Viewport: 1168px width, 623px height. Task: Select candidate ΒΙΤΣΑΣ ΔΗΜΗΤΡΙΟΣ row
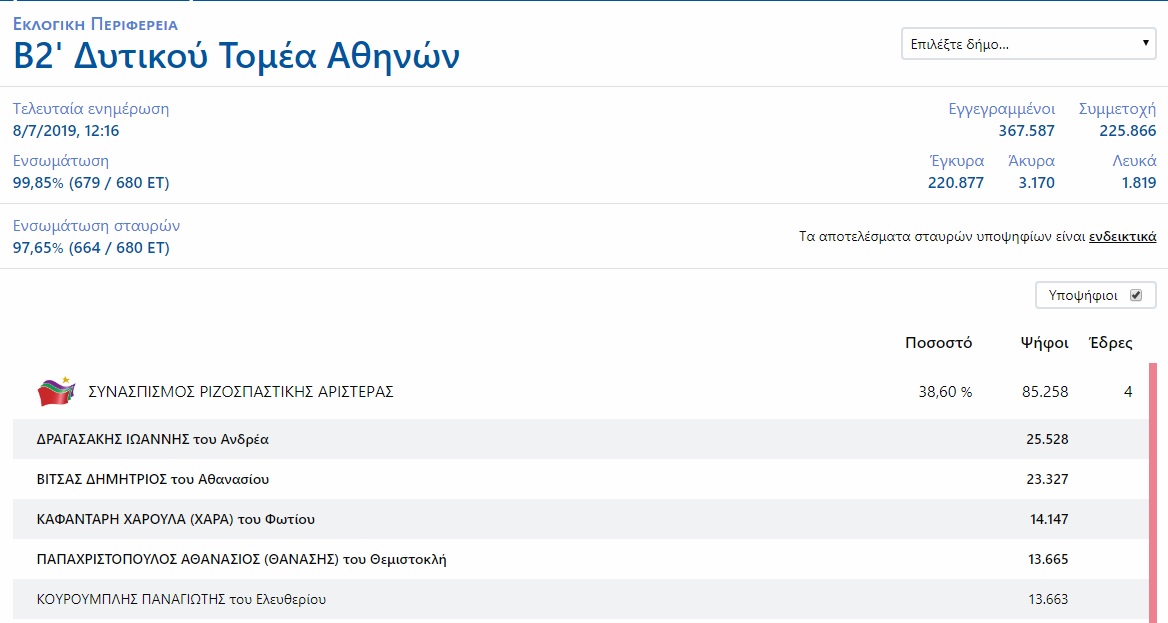click(x=153, y=479)
